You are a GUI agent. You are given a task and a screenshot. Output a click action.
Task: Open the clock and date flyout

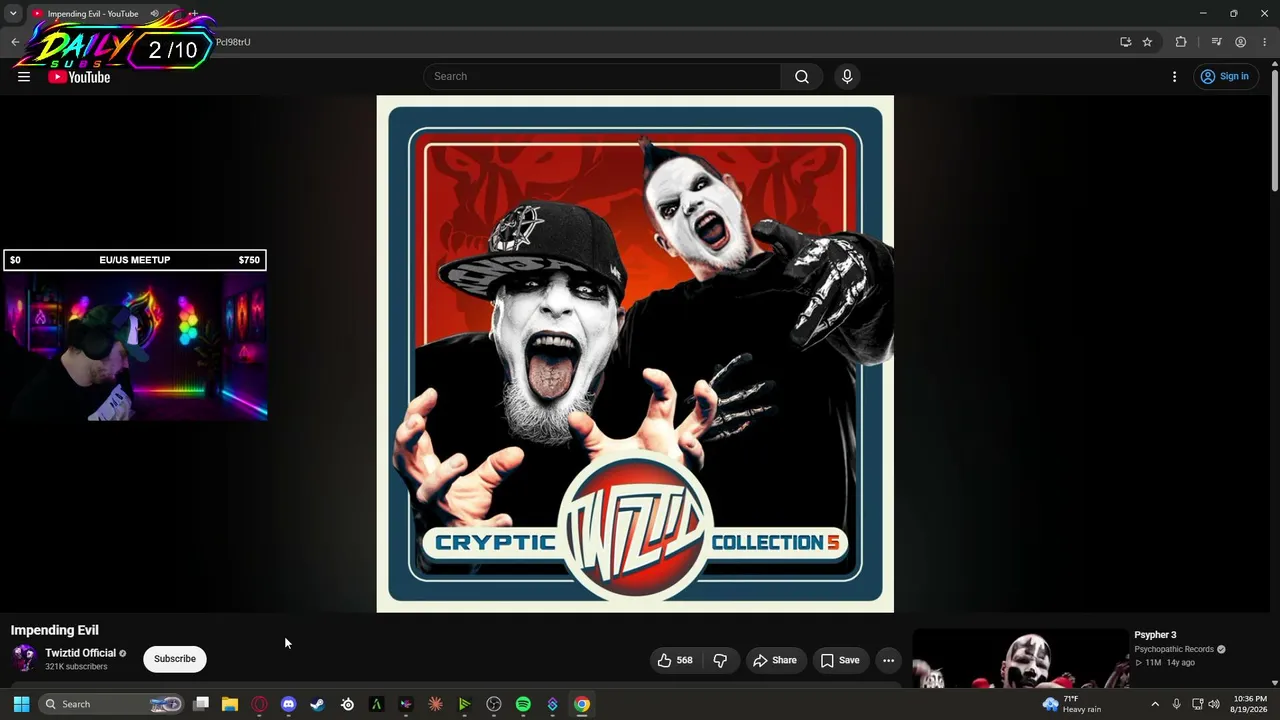pos(1250,704)
